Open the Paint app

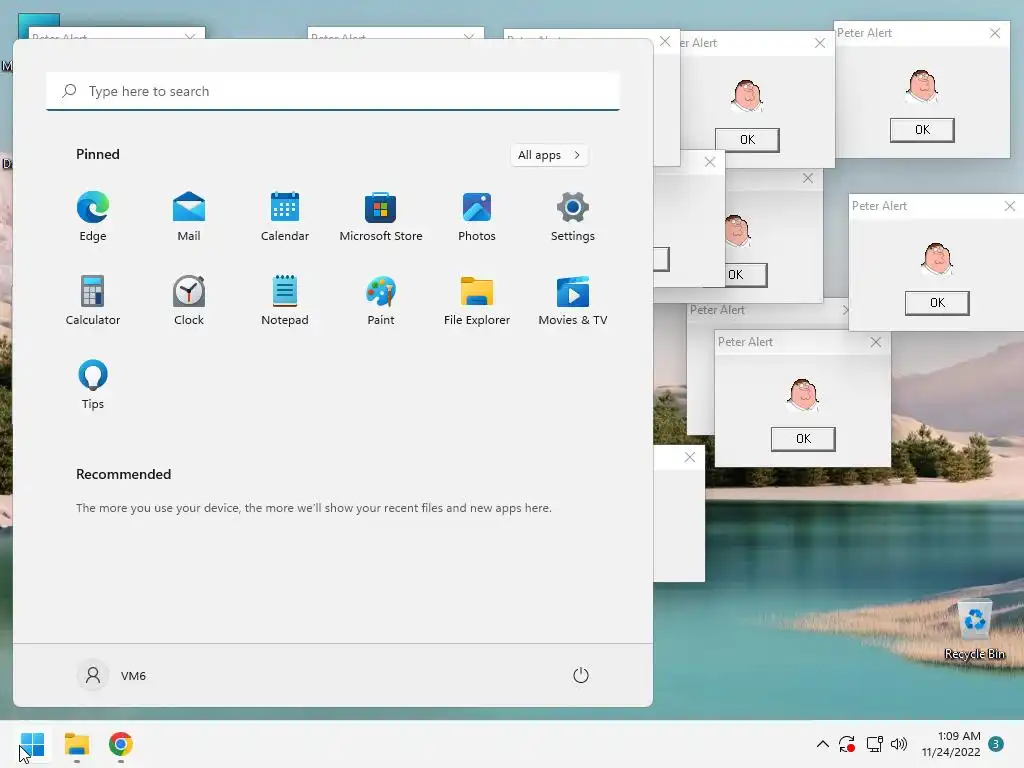(381, 301)
